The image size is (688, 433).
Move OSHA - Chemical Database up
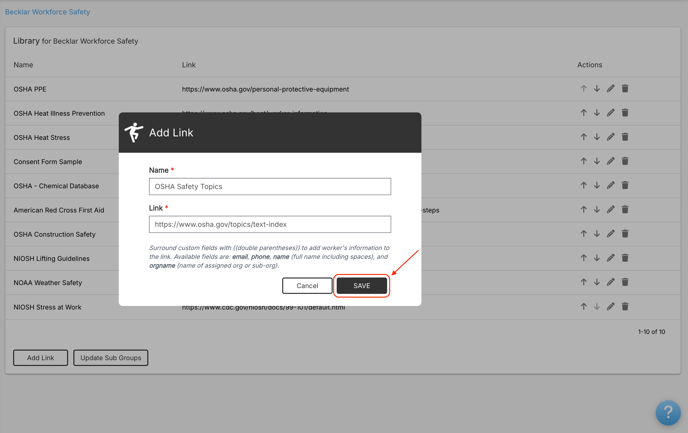[x=584, y=185]
